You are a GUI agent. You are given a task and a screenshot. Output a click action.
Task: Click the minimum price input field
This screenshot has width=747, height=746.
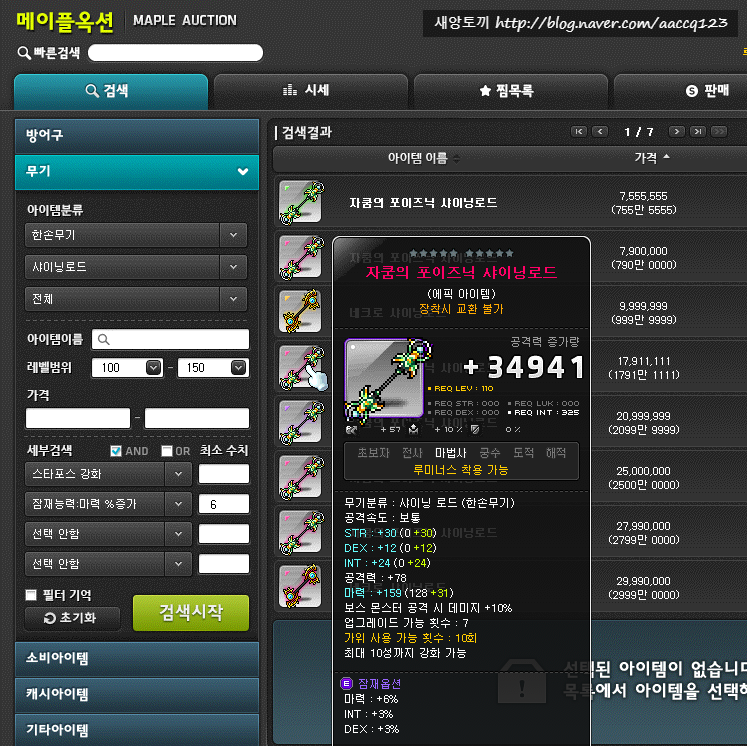[78, 418]
